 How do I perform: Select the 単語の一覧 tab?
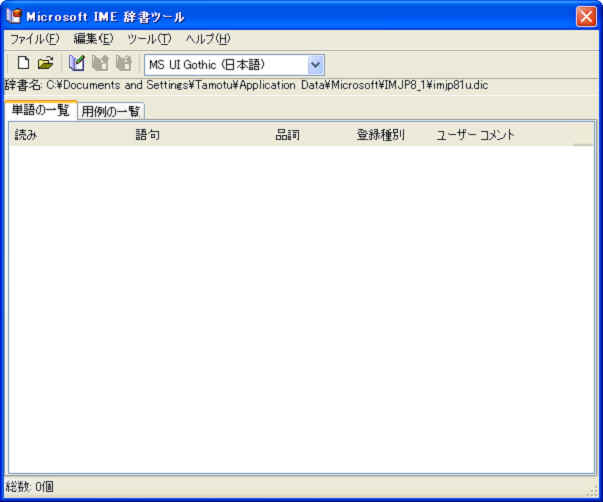40,110
